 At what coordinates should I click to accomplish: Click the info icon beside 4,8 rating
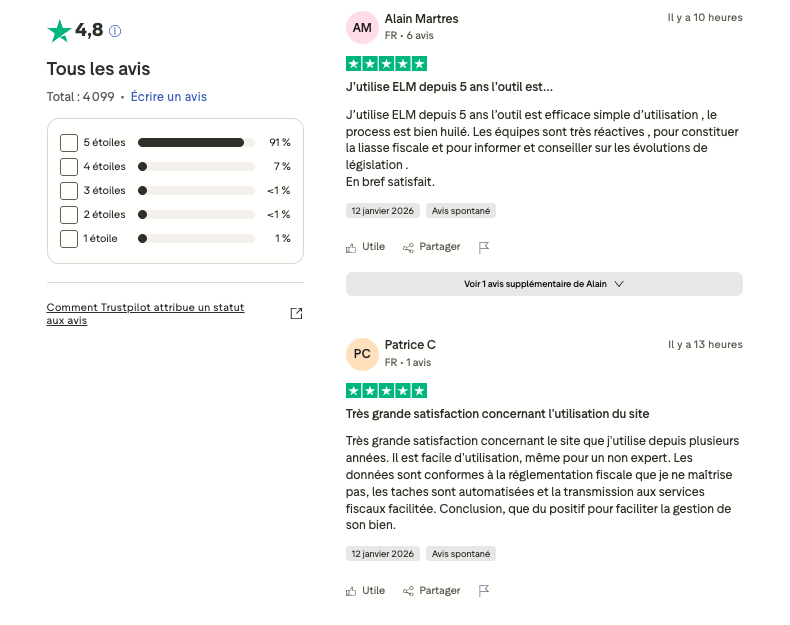pos(115,31)
